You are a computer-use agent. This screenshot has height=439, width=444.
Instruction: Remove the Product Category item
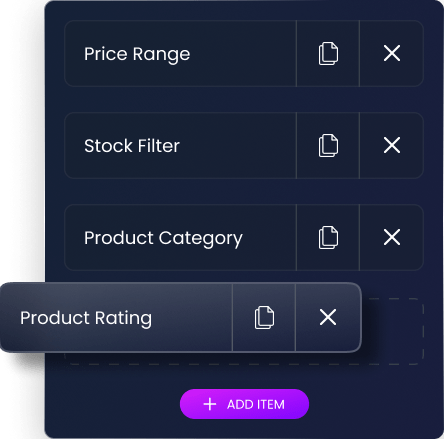coord(392,237)
